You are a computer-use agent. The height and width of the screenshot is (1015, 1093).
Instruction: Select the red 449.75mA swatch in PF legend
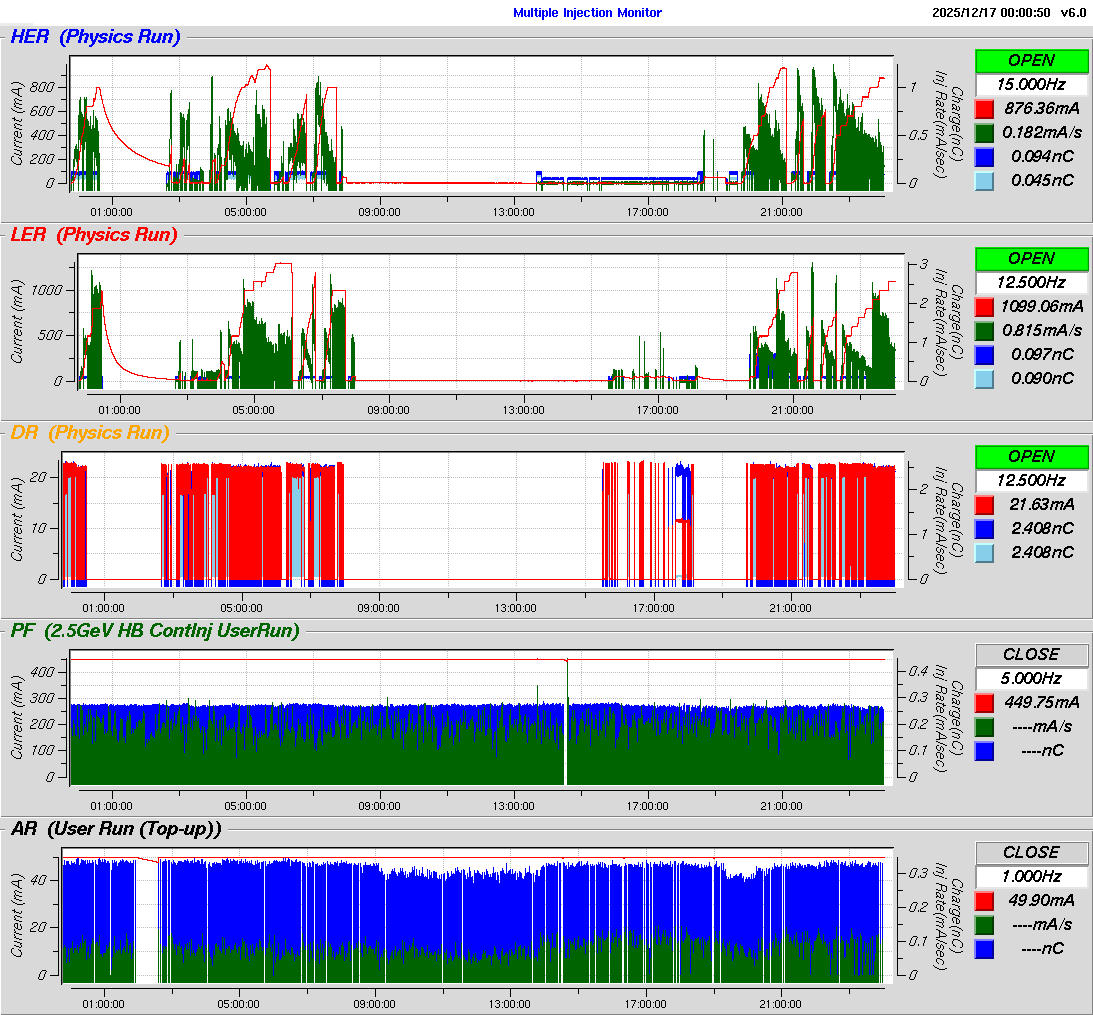pos(984,702)
